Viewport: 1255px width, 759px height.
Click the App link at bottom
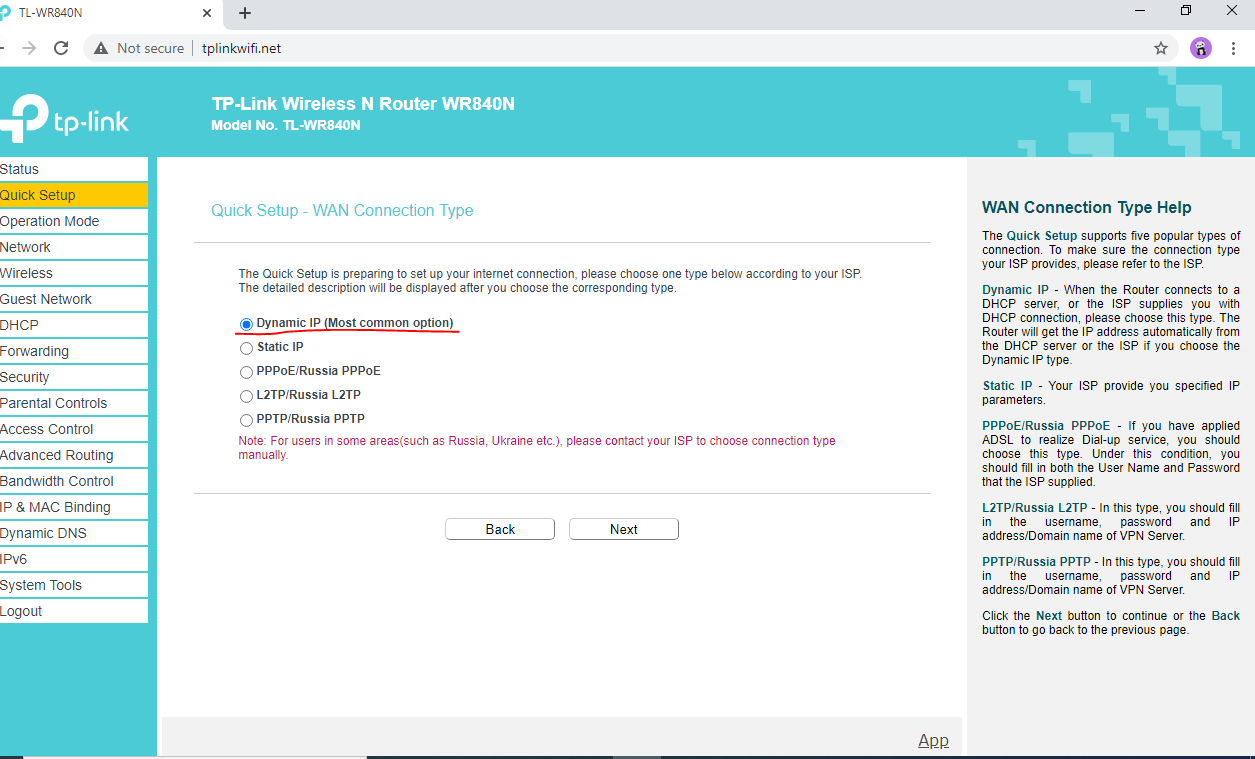pos(933,740)
